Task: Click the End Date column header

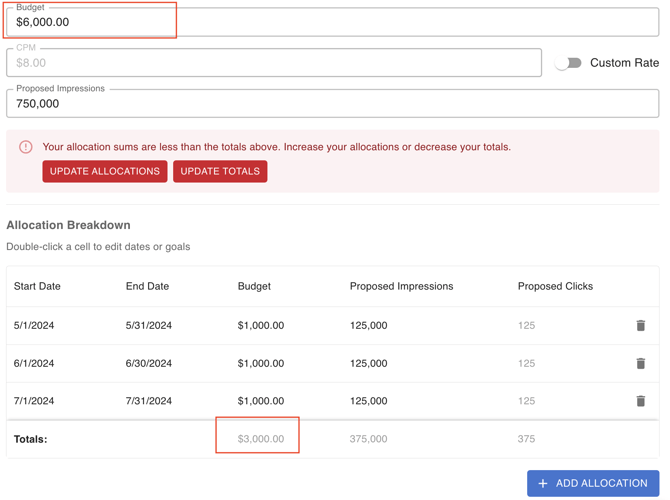Action: [147, 286]
